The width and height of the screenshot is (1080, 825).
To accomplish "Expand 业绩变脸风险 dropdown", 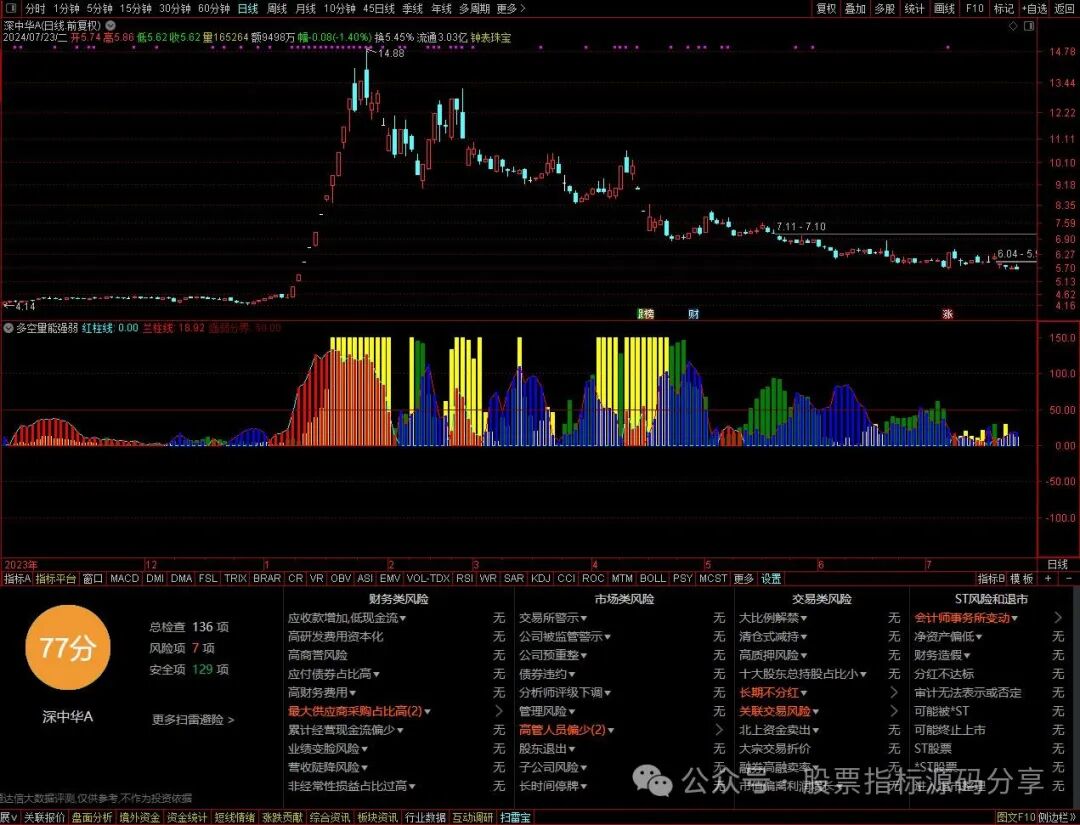I will 328,748.
